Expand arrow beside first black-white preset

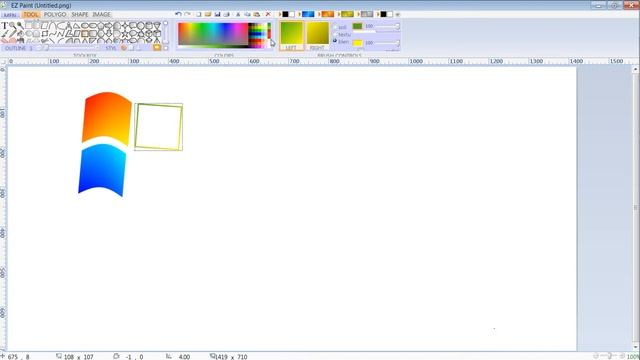point(280,14)
